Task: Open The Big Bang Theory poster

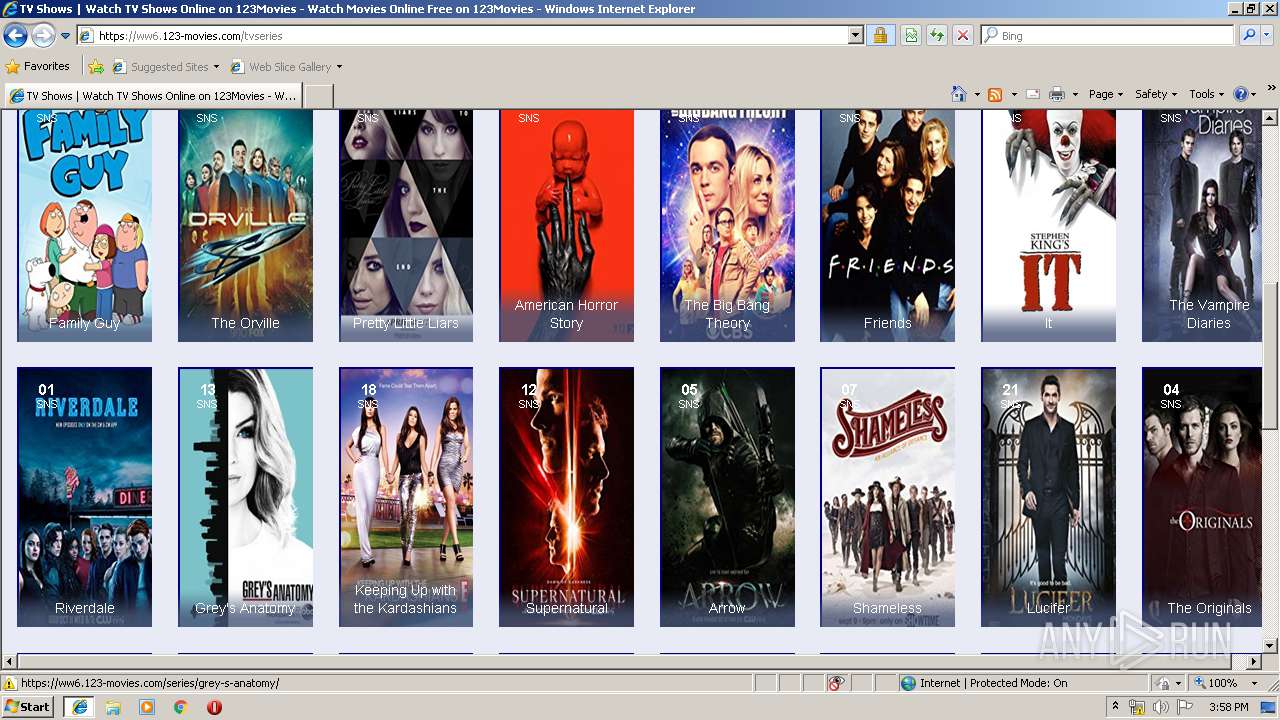Action: [x=727, y=225]
